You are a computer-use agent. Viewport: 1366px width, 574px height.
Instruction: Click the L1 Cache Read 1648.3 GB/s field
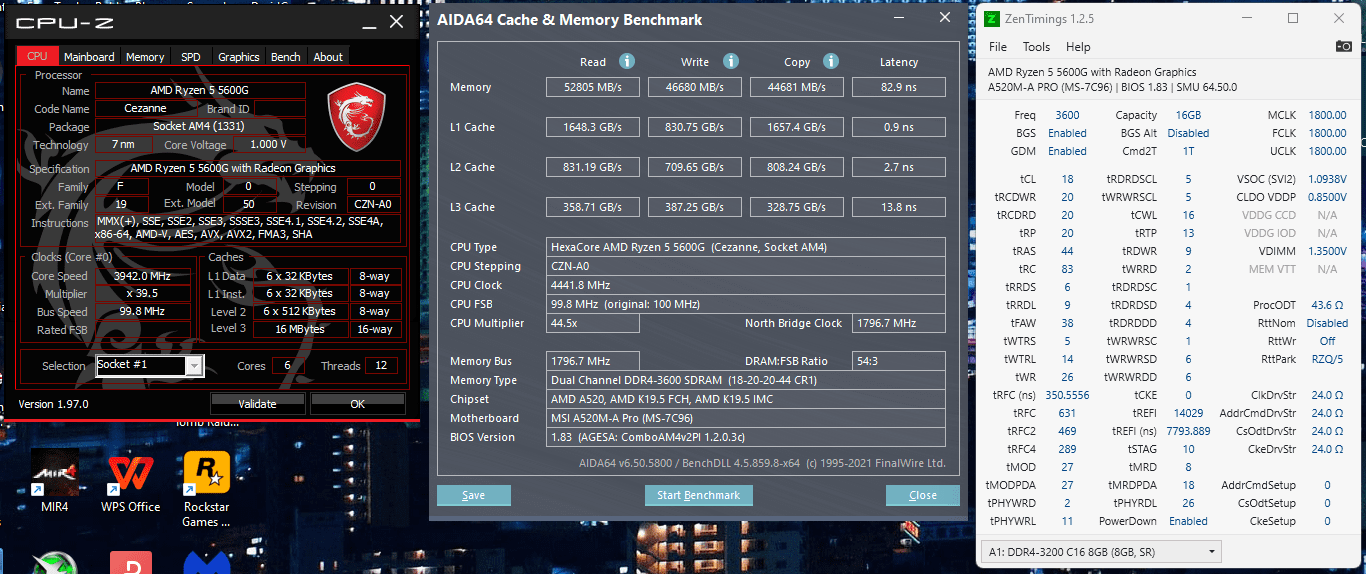(x=594, y=127)
